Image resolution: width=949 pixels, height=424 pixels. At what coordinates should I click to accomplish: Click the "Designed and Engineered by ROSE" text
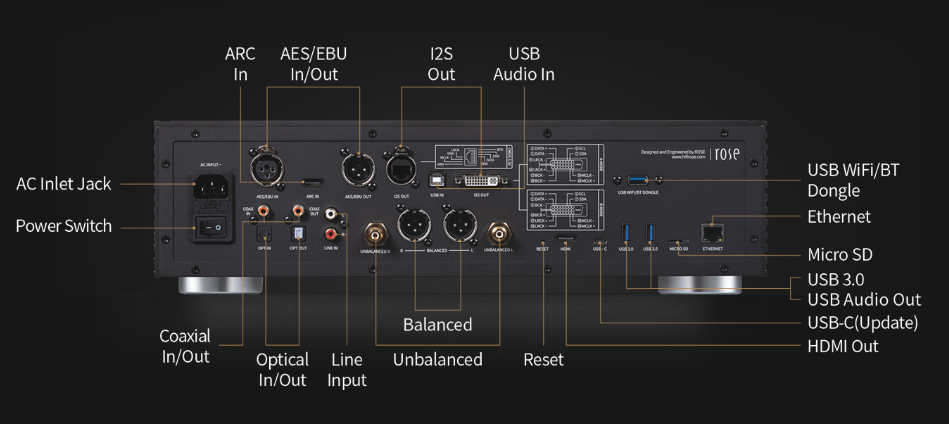pyautogui.click(x=674, y=151)
